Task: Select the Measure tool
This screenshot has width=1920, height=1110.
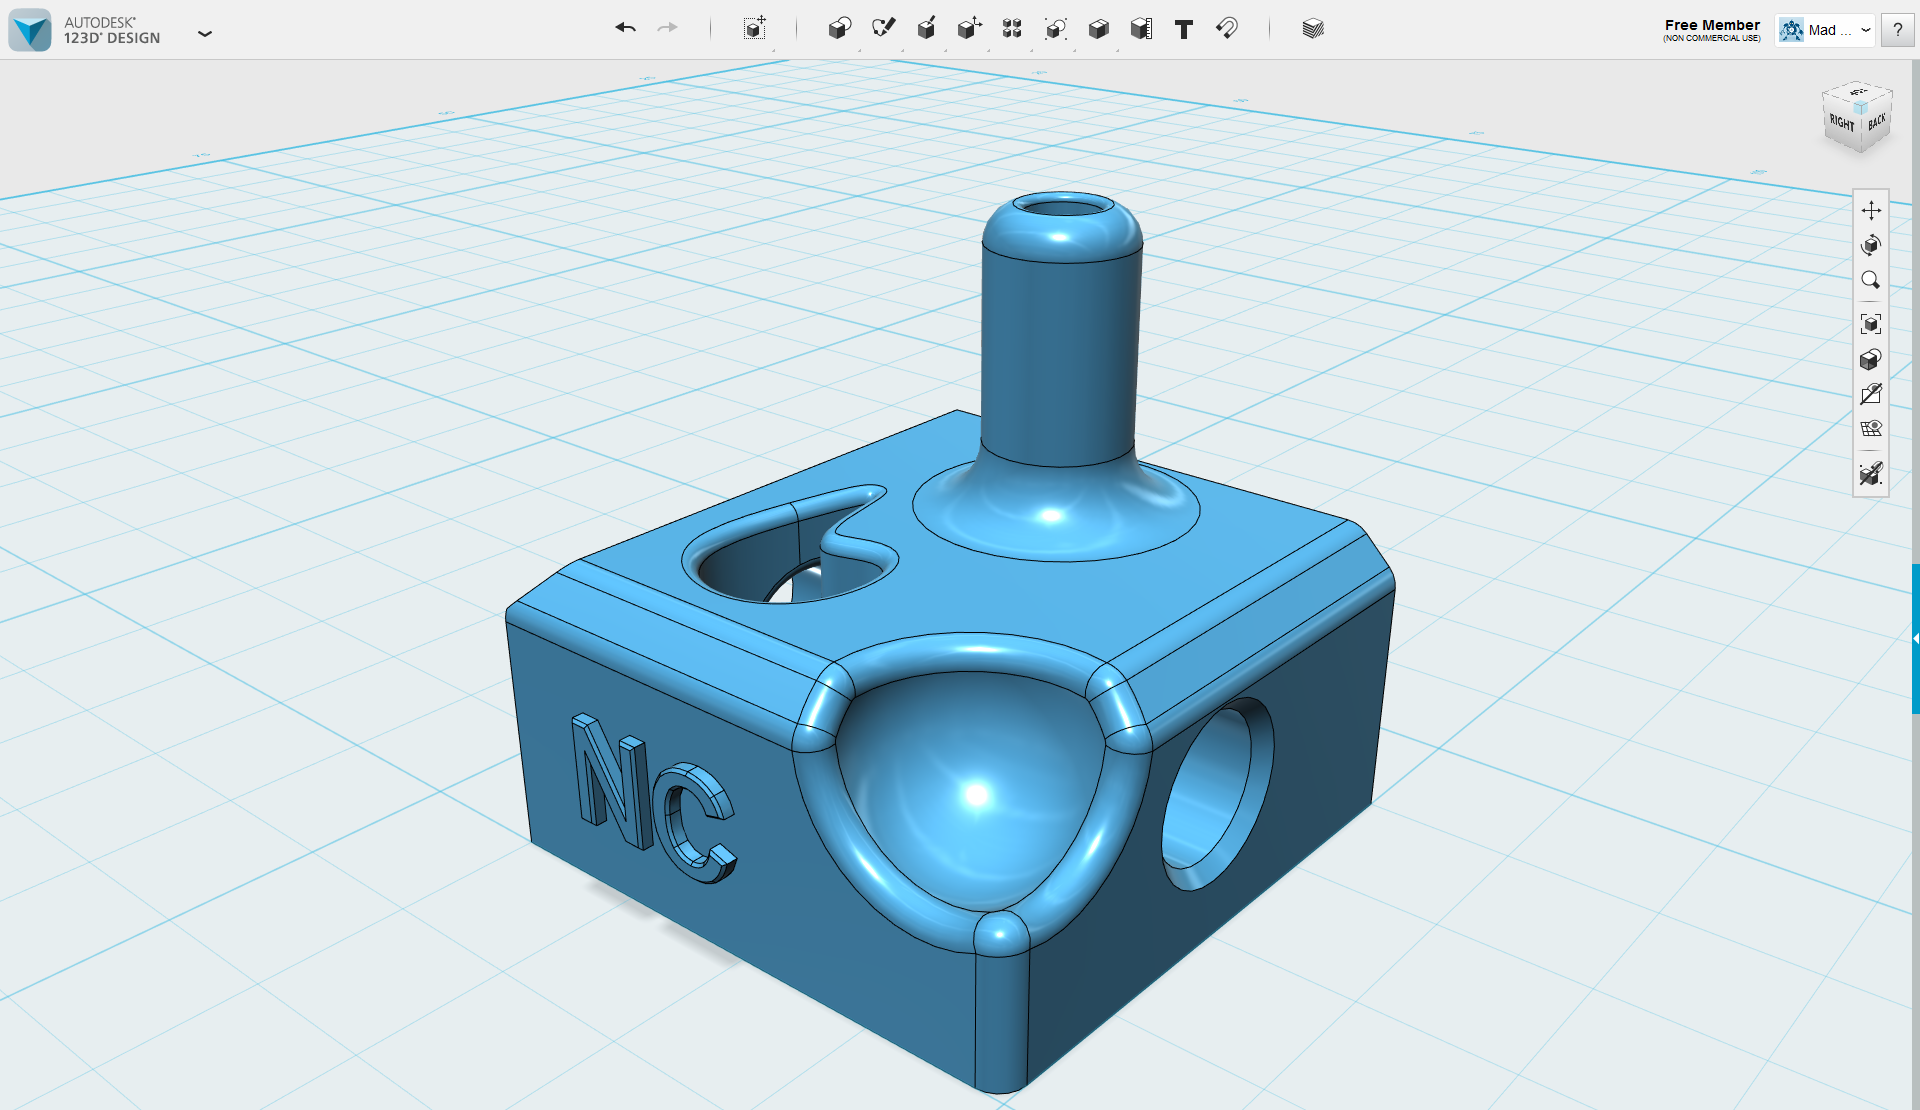Action: [1141, 28]
